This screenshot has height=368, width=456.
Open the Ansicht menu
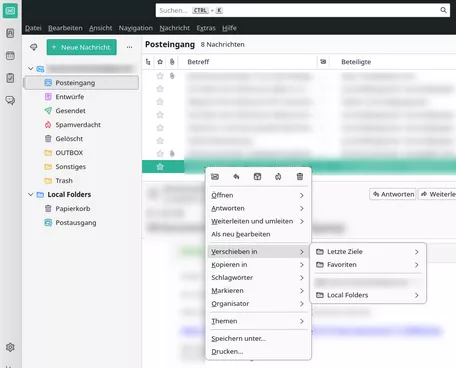click(x=100, y=28)
